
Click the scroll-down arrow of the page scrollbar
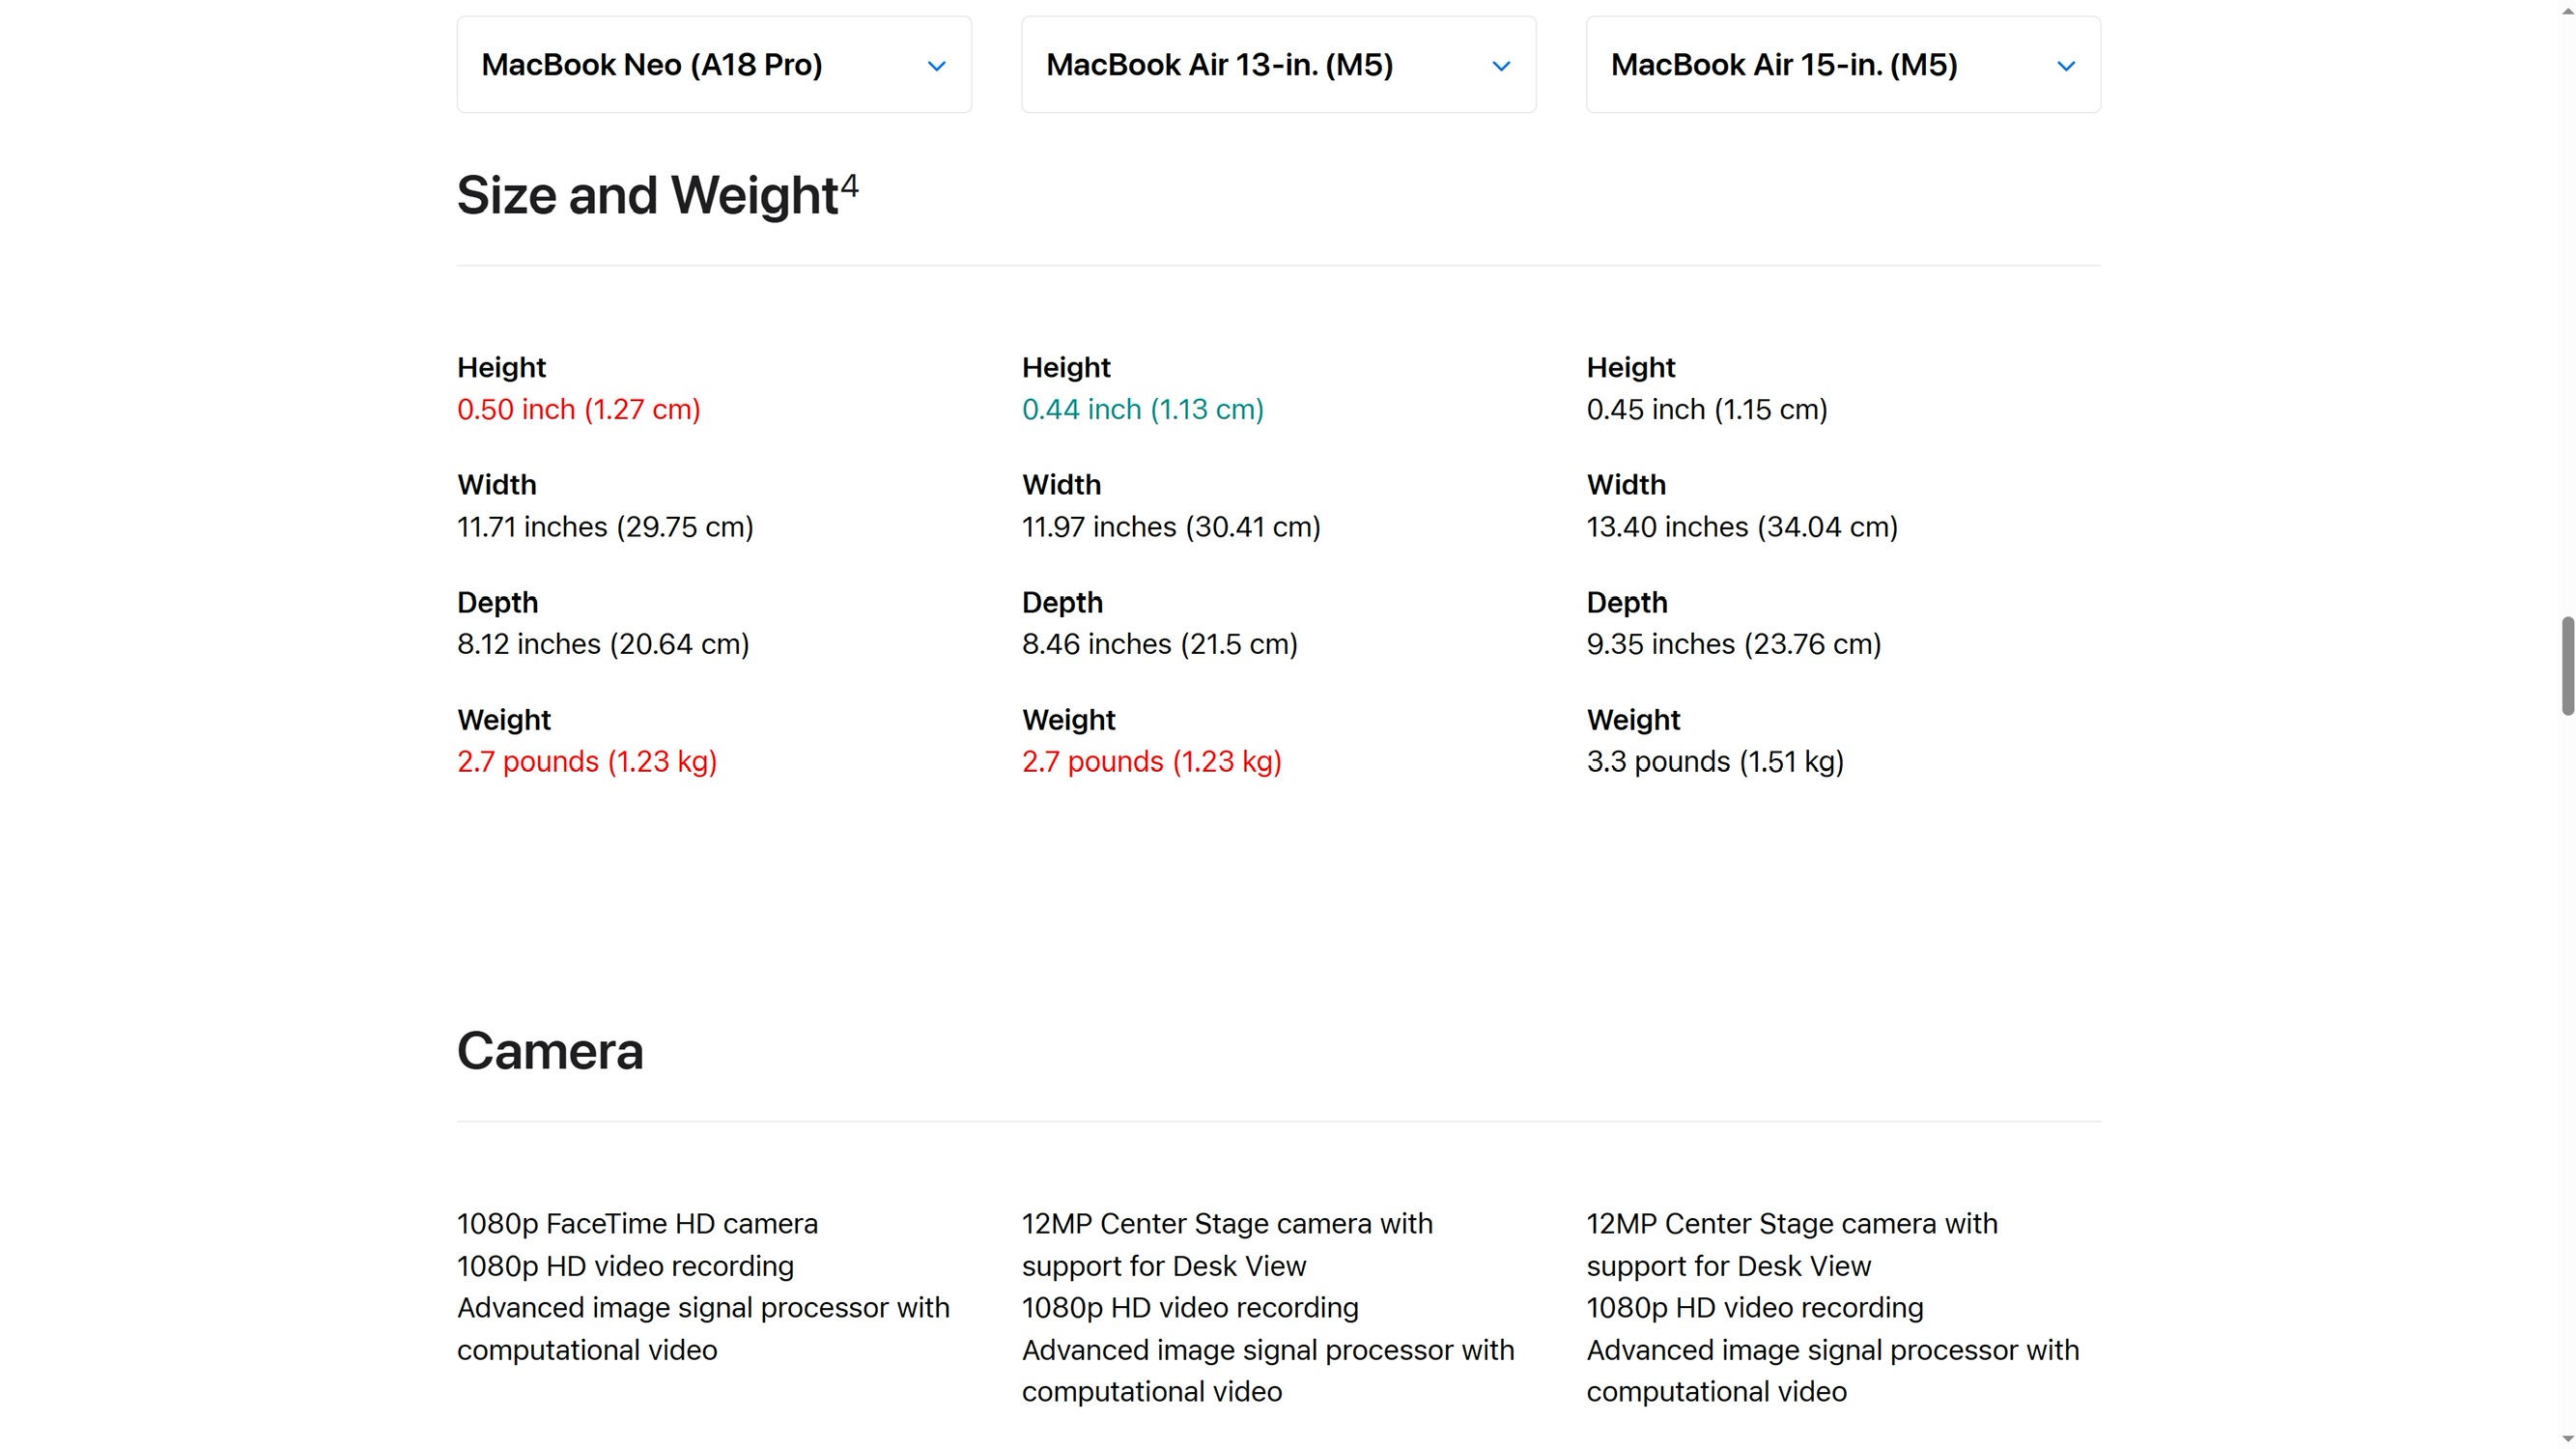click(2567, 1440)
